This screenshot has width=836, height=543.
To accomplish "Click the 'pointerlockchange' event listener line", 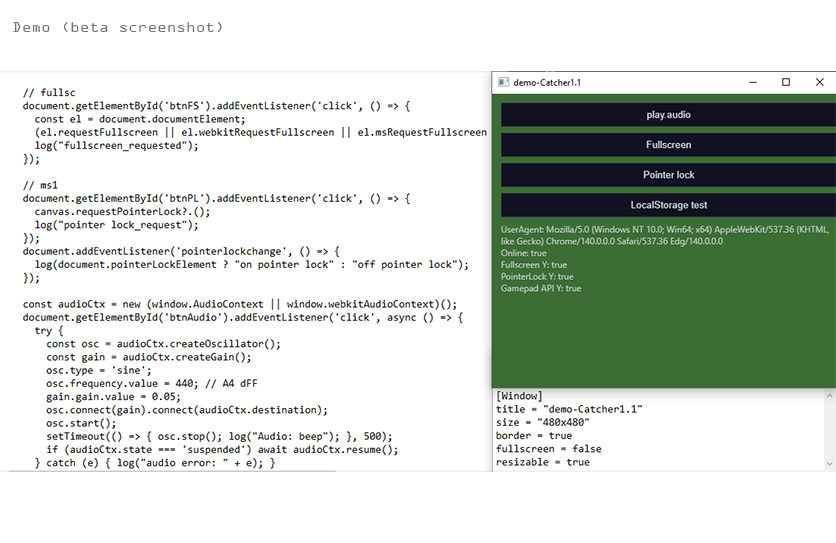I will (x=181, y=251).
